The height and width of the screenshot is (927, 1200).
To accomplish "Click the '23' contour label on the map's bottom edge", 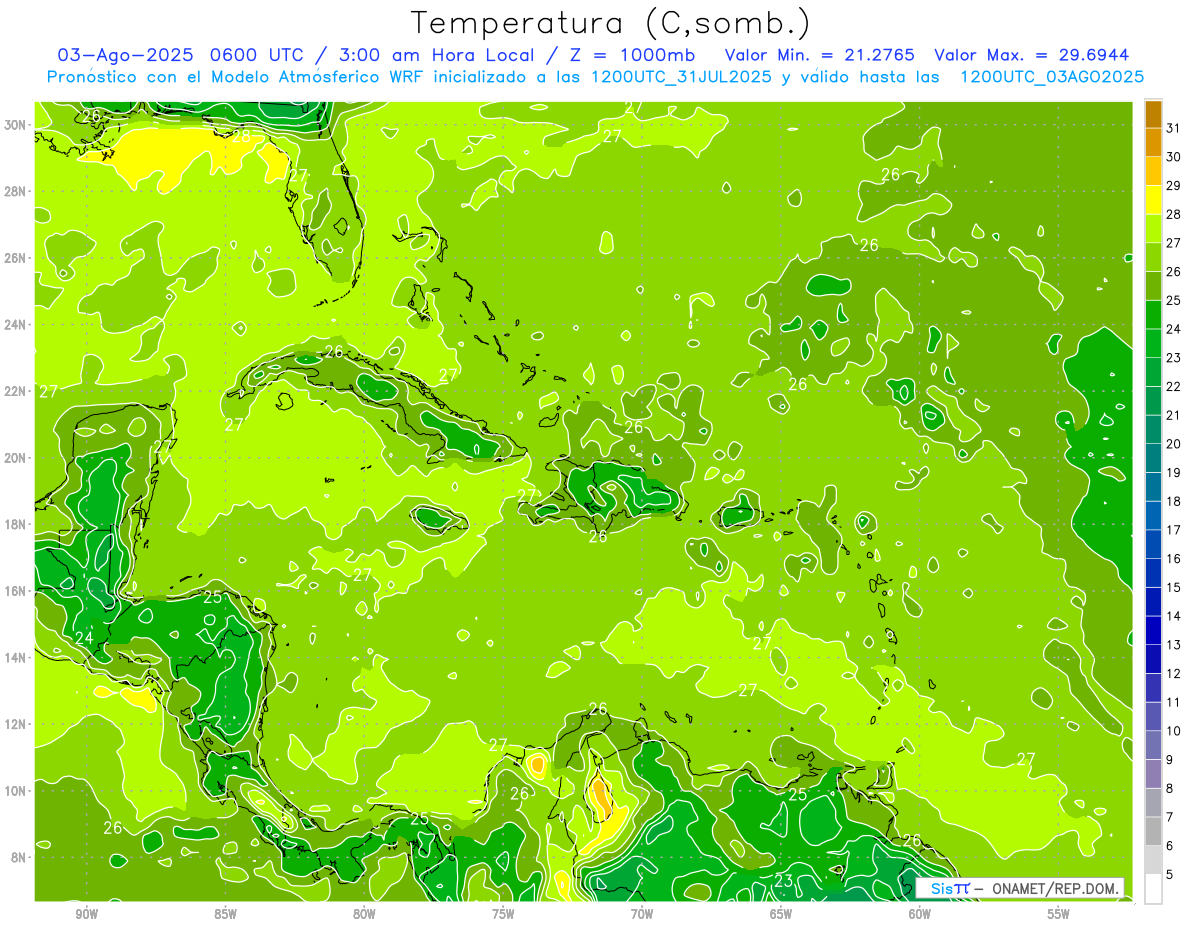I will (x=785, y=880).
